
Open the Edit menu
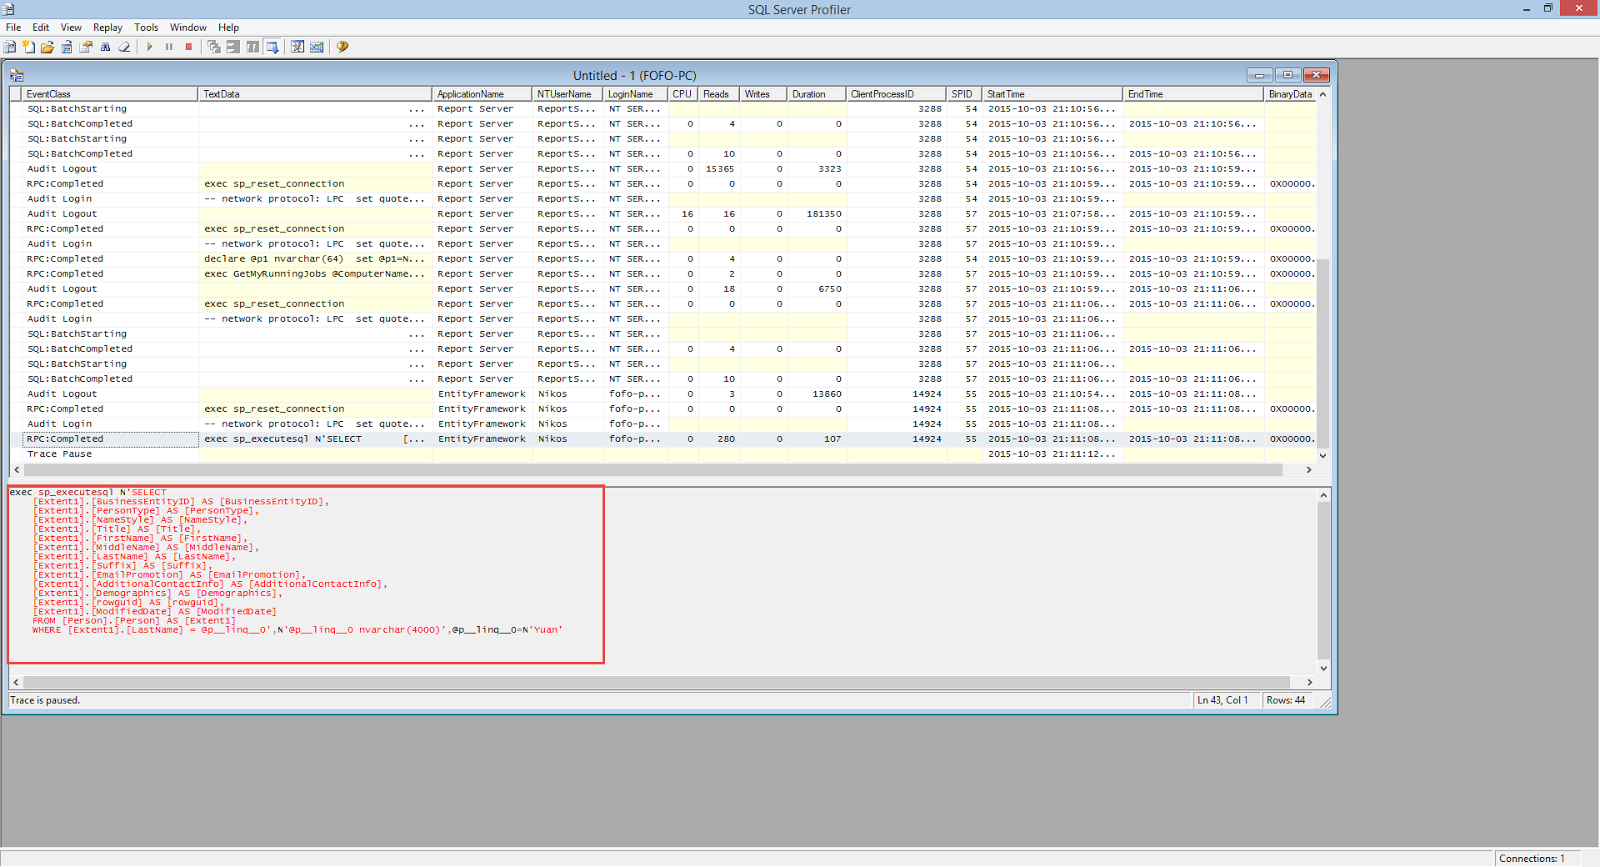[41, 28]
